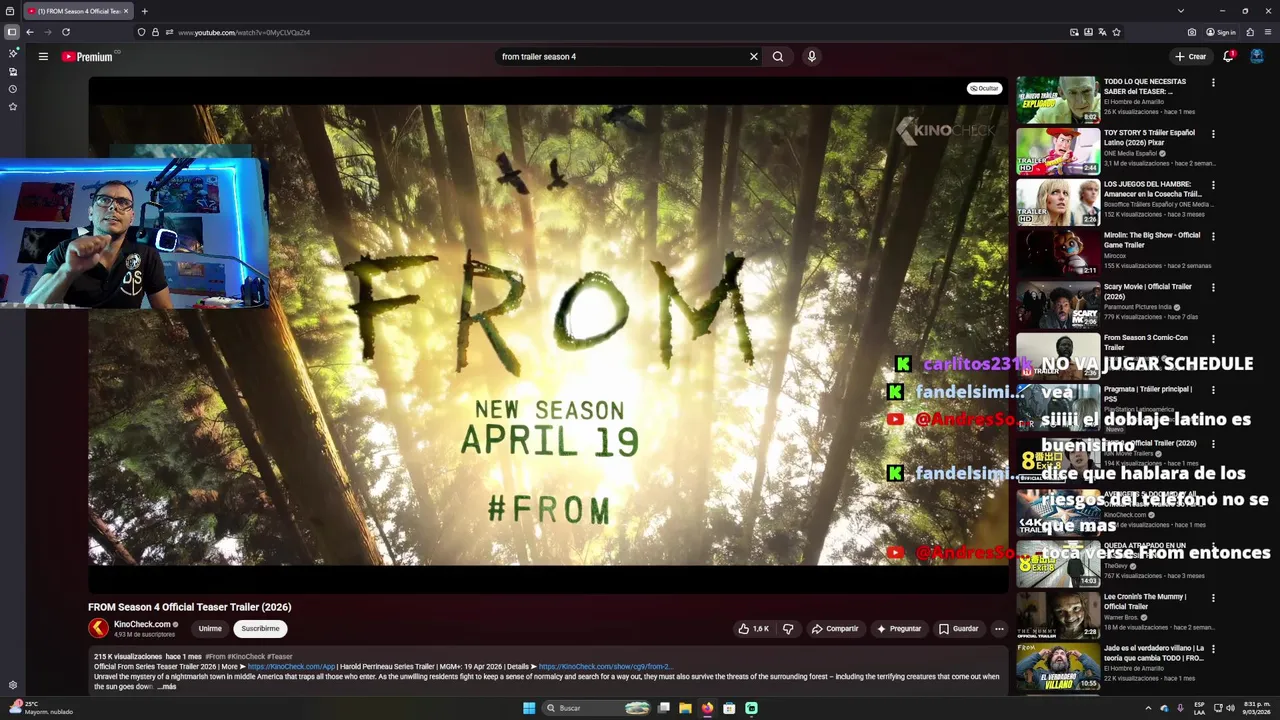
Task: Open the KinoCheck channel avatar
Action: [x=98, y=628]
